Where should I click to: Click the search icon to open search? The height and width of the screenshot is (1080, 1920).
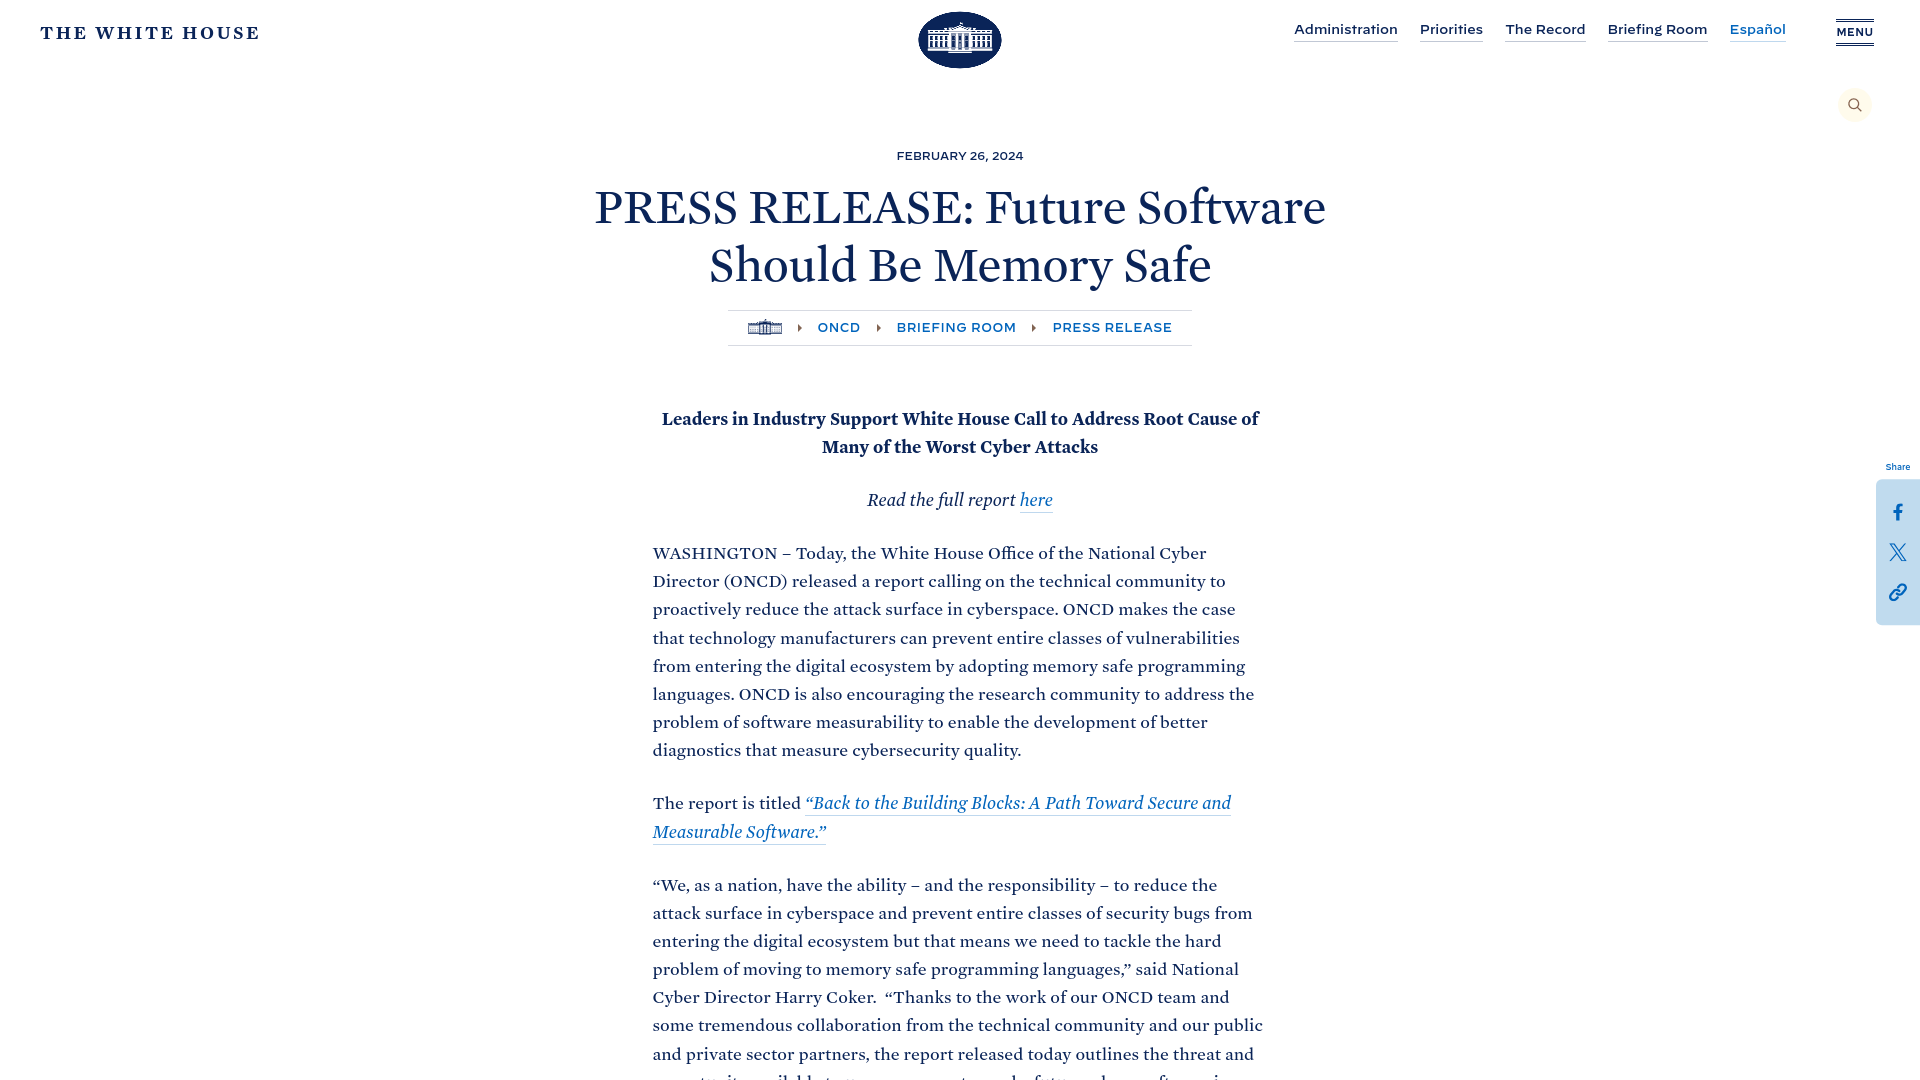point(1855,104)
